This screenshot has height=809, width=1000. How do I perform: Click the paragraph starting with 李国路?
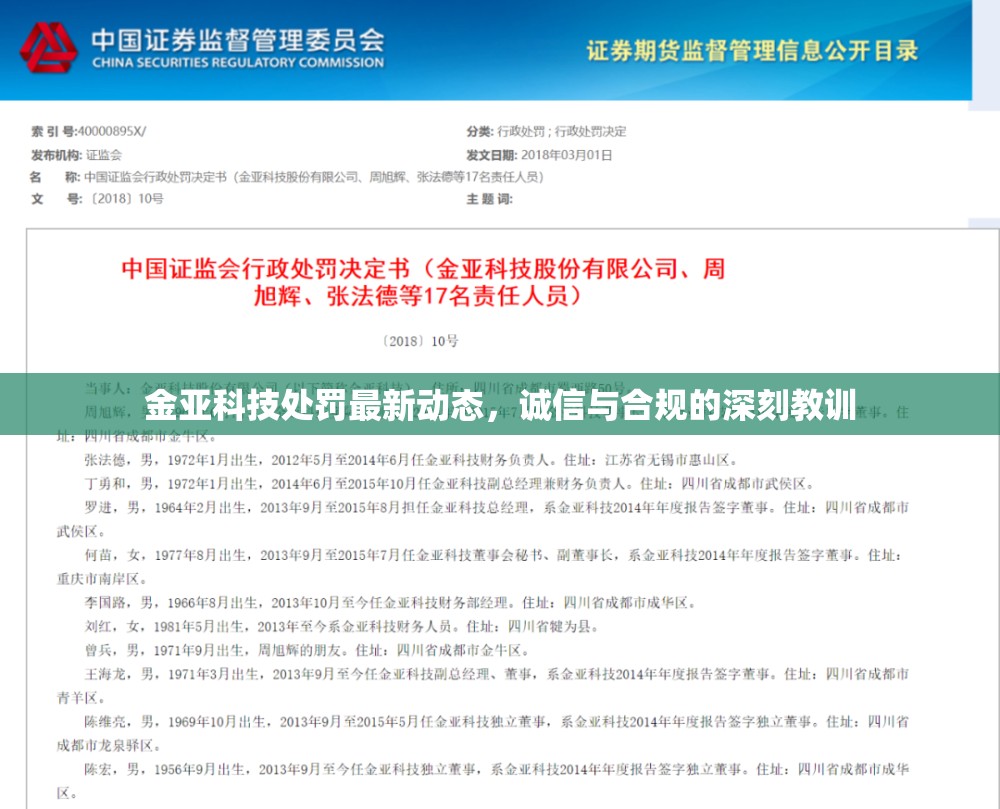pyautogui.click(x=390, y=602)
